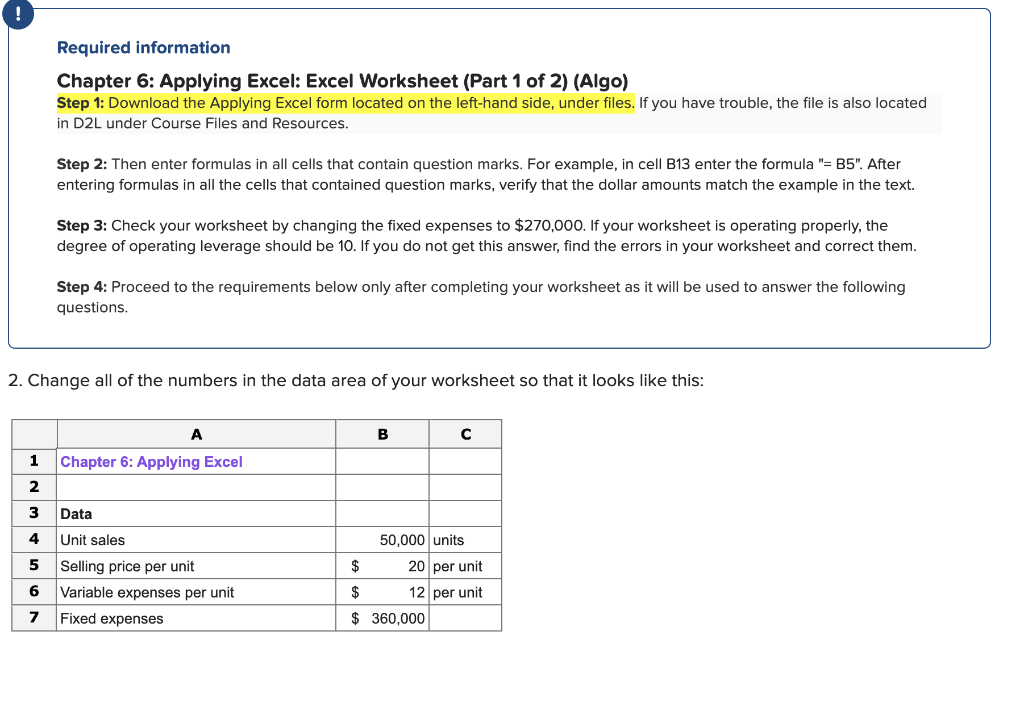Select the $20 per unit value cell
Screen dimensions: 1024x719
(382, 565)
